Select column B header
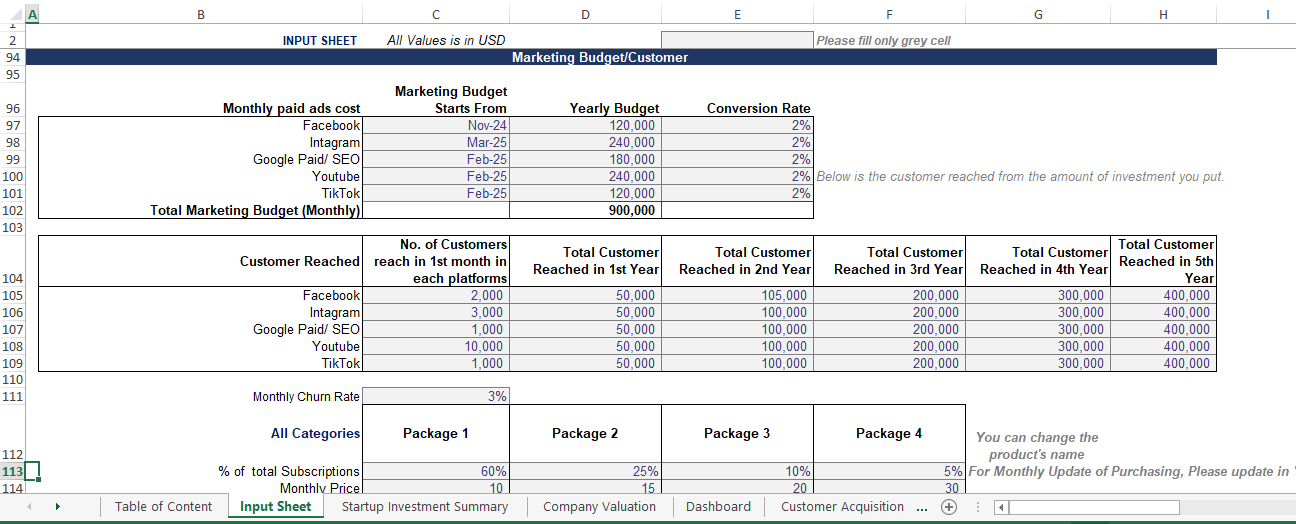The image size is (1296, 524). pos(201,15)
